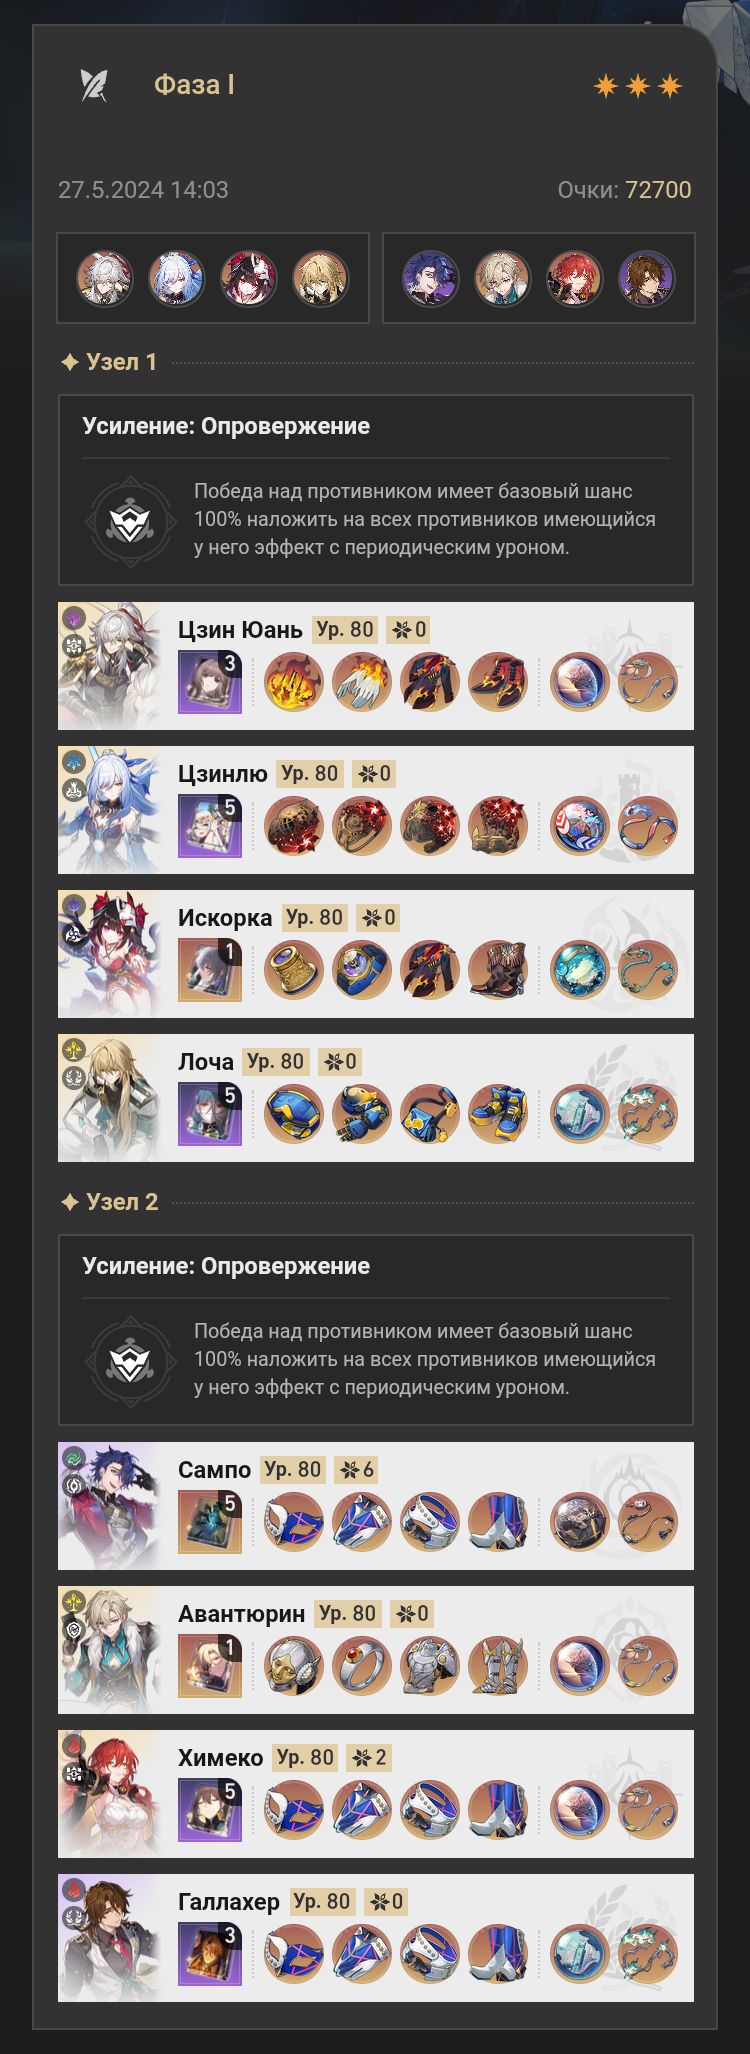The image size is (750, 2054).
Task: Select Цзинлю's planar sphere relic icon
Action: tap(580, 826)
